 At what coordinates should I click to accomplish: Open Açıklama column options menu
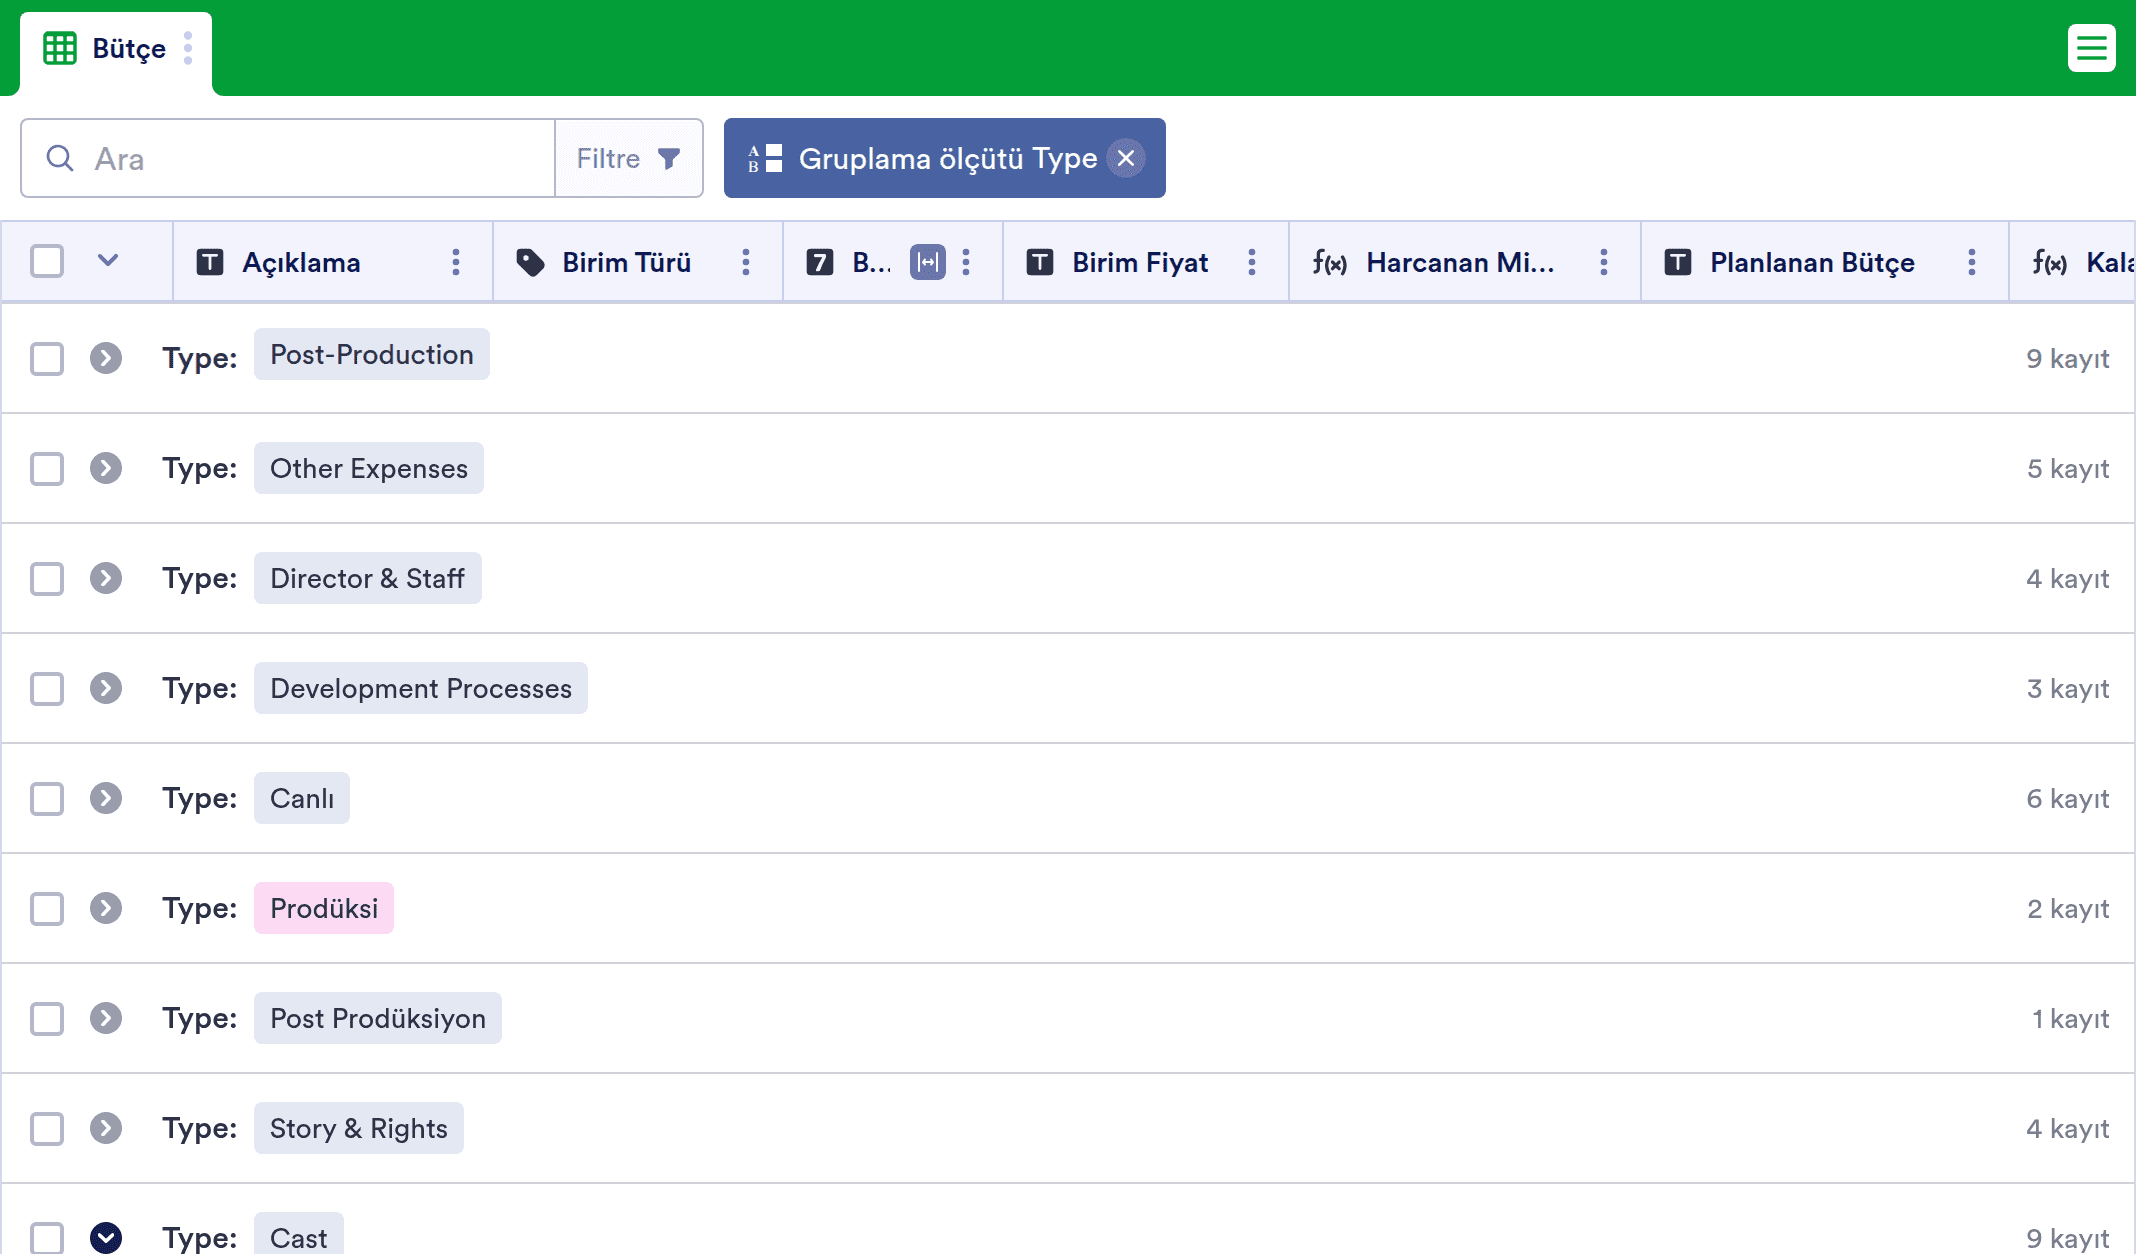456,262
